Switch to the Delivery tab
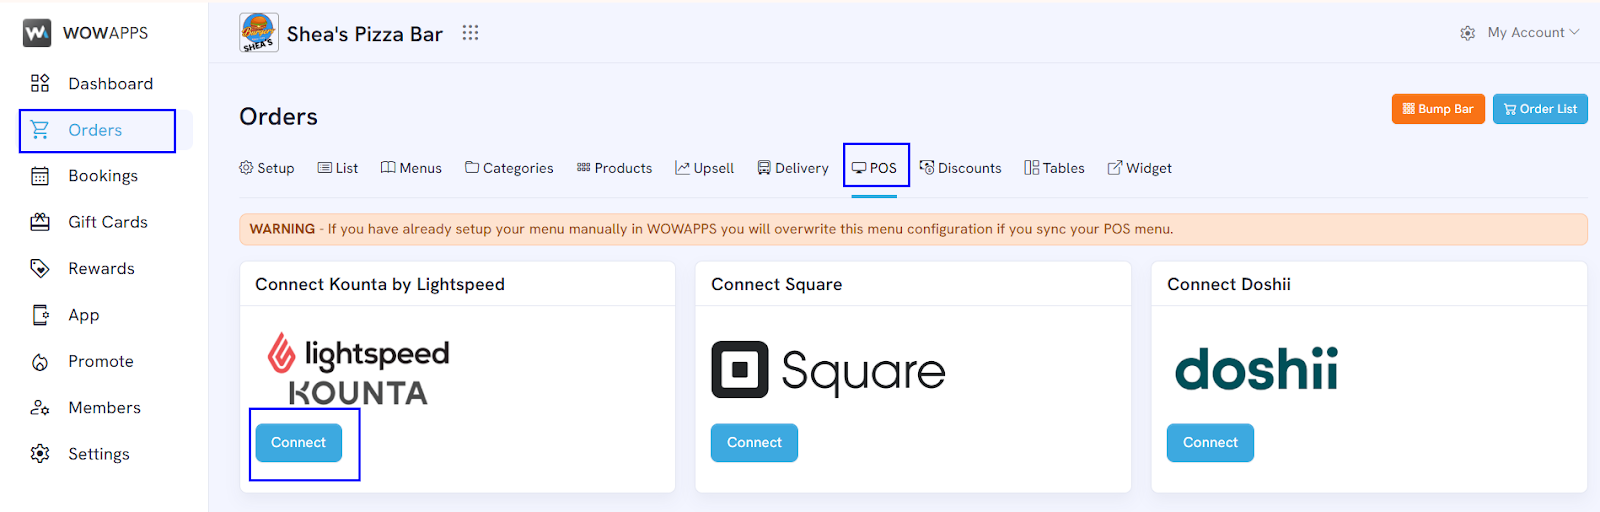Screen dimensions: 1600x512 click(x=793, y=168)
